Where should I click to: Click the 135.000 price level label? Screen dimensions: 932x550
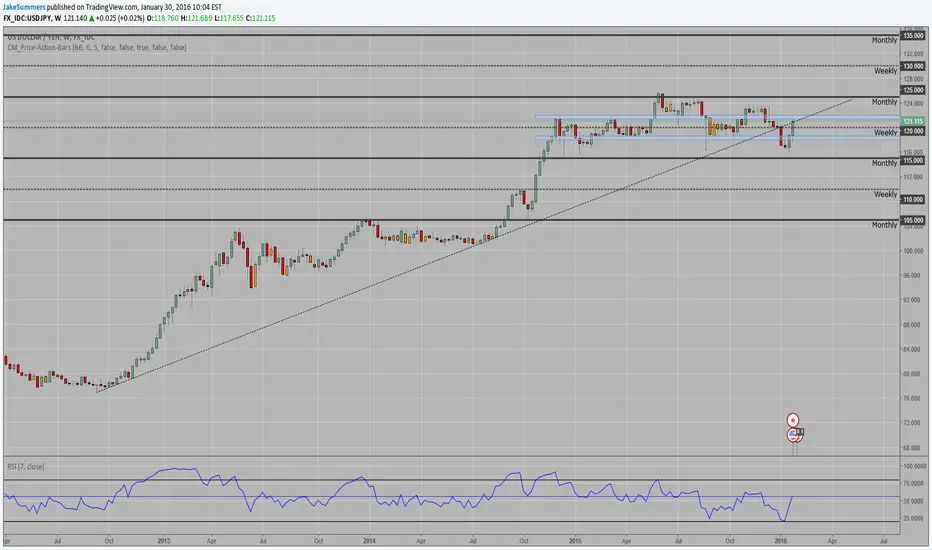point(913,36)
